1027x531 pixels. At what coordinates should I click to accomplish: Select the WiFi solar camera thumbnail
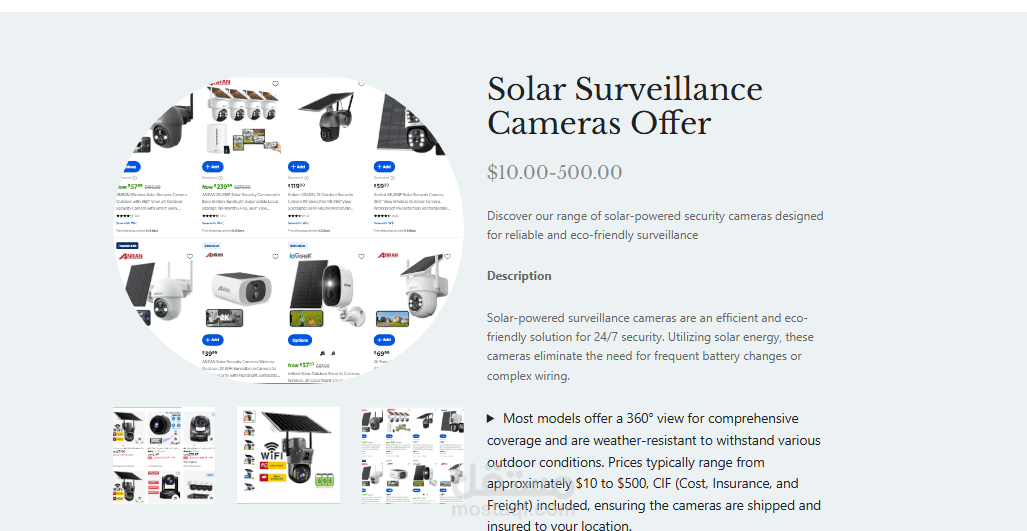click(x=288, y=455)
